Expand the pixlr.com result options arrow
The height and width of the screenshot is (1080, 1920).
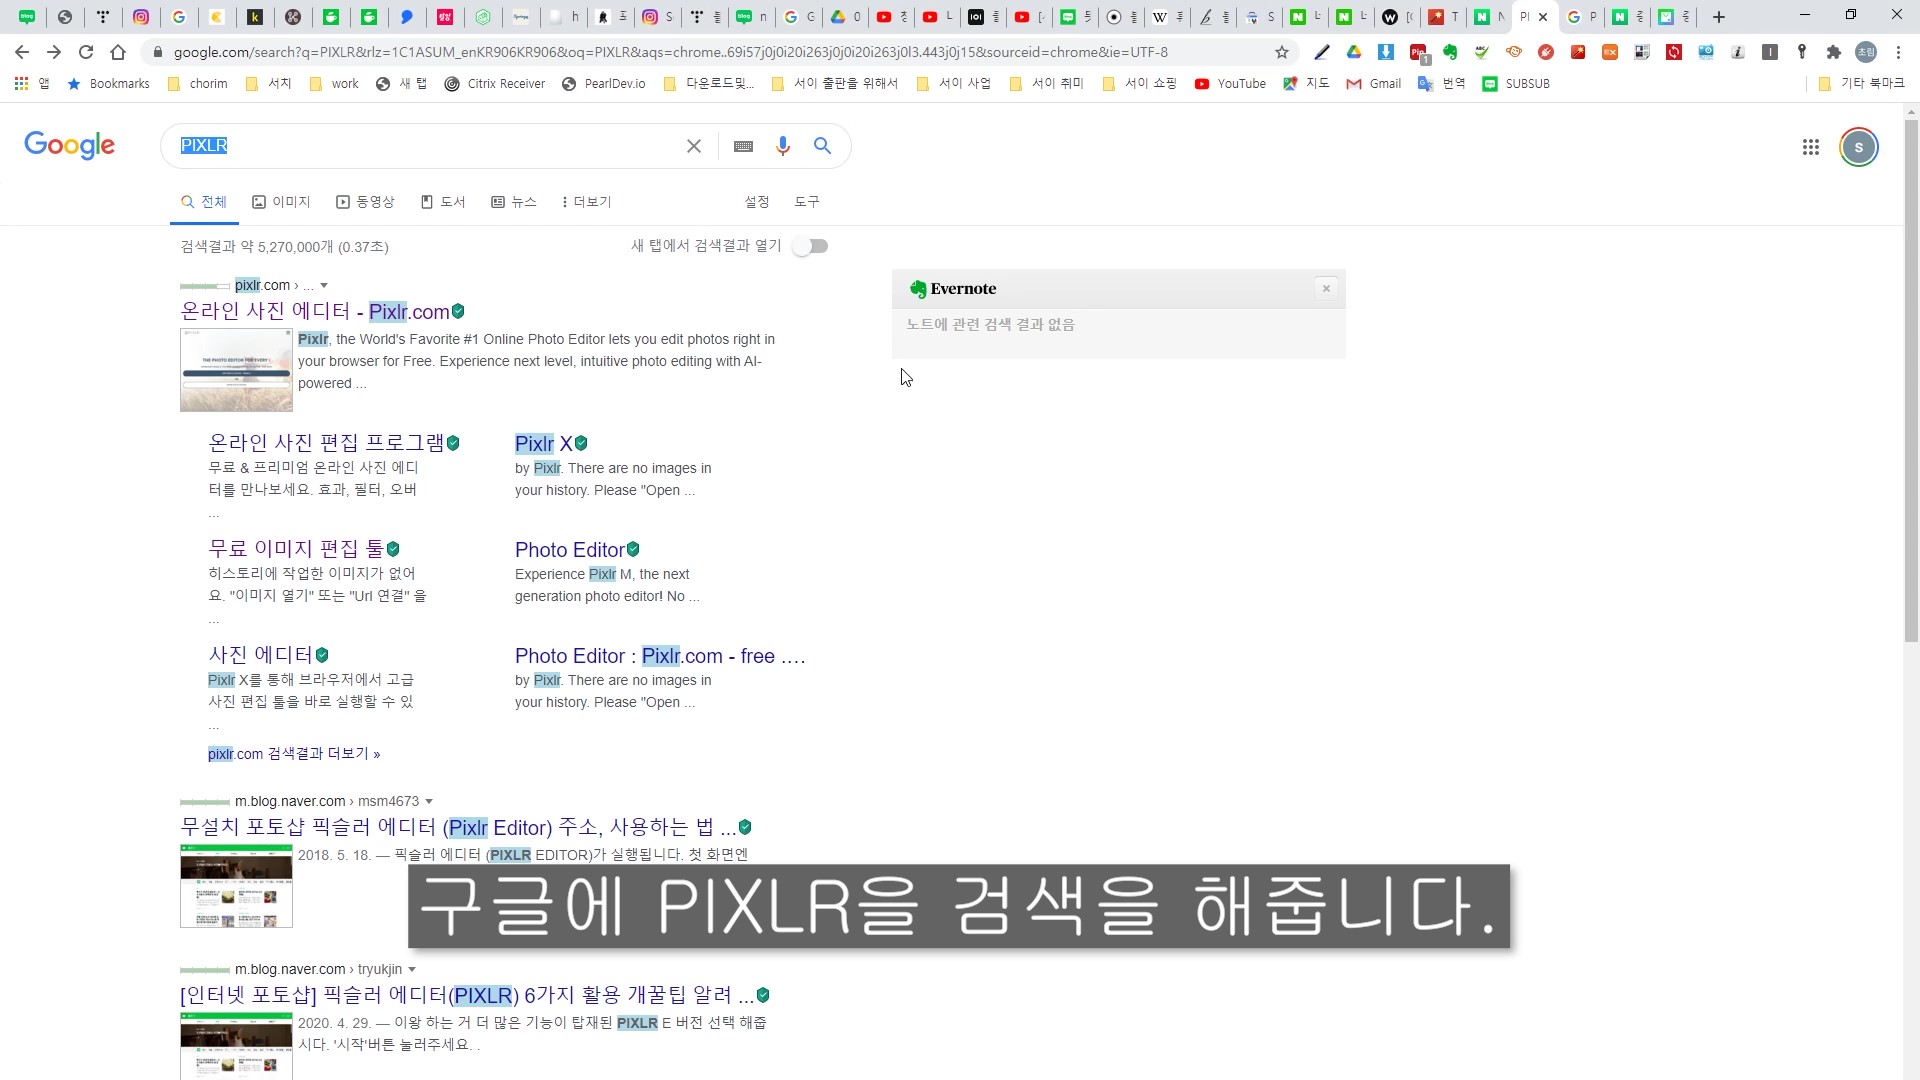(x=324, y=286)
